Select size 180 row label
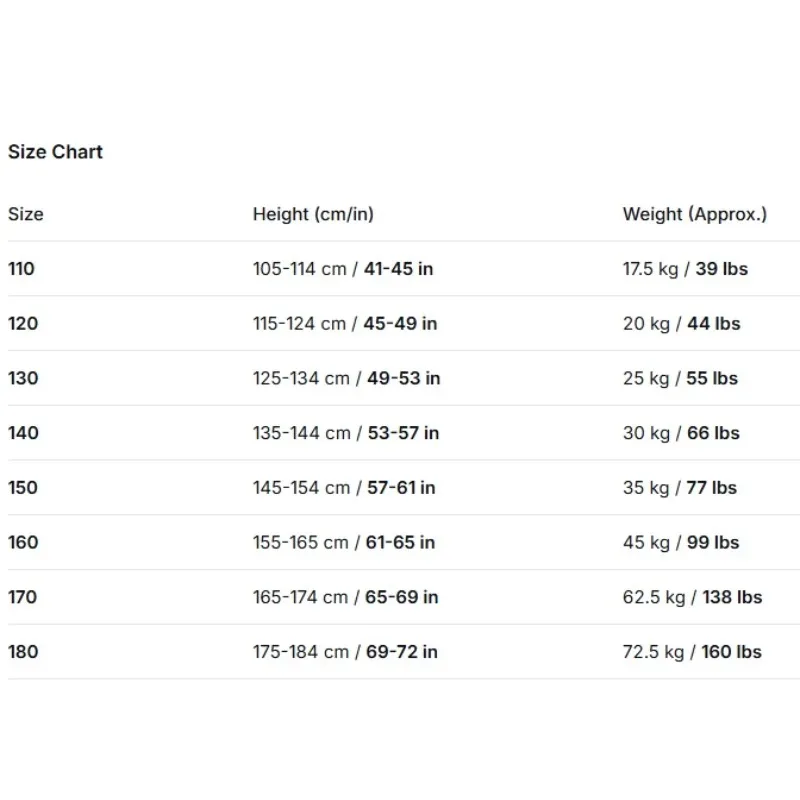 23,652
